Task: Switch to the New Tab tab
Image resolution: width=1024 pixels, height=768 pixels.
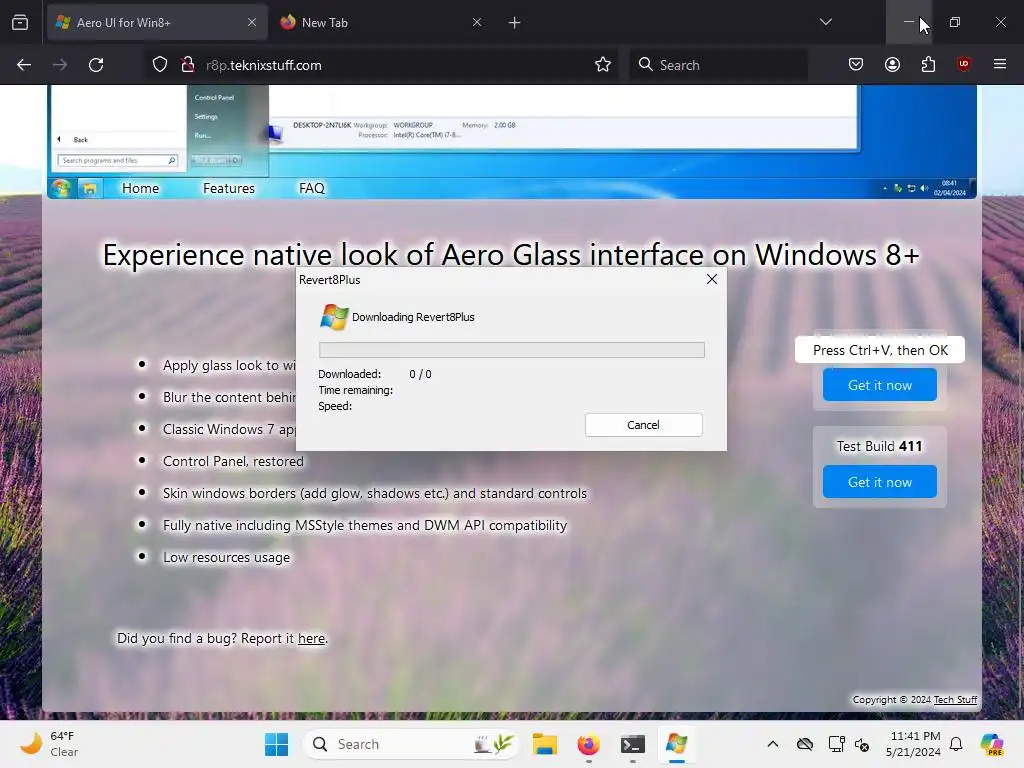Action: pyautogui.click(x=382, y=23)
